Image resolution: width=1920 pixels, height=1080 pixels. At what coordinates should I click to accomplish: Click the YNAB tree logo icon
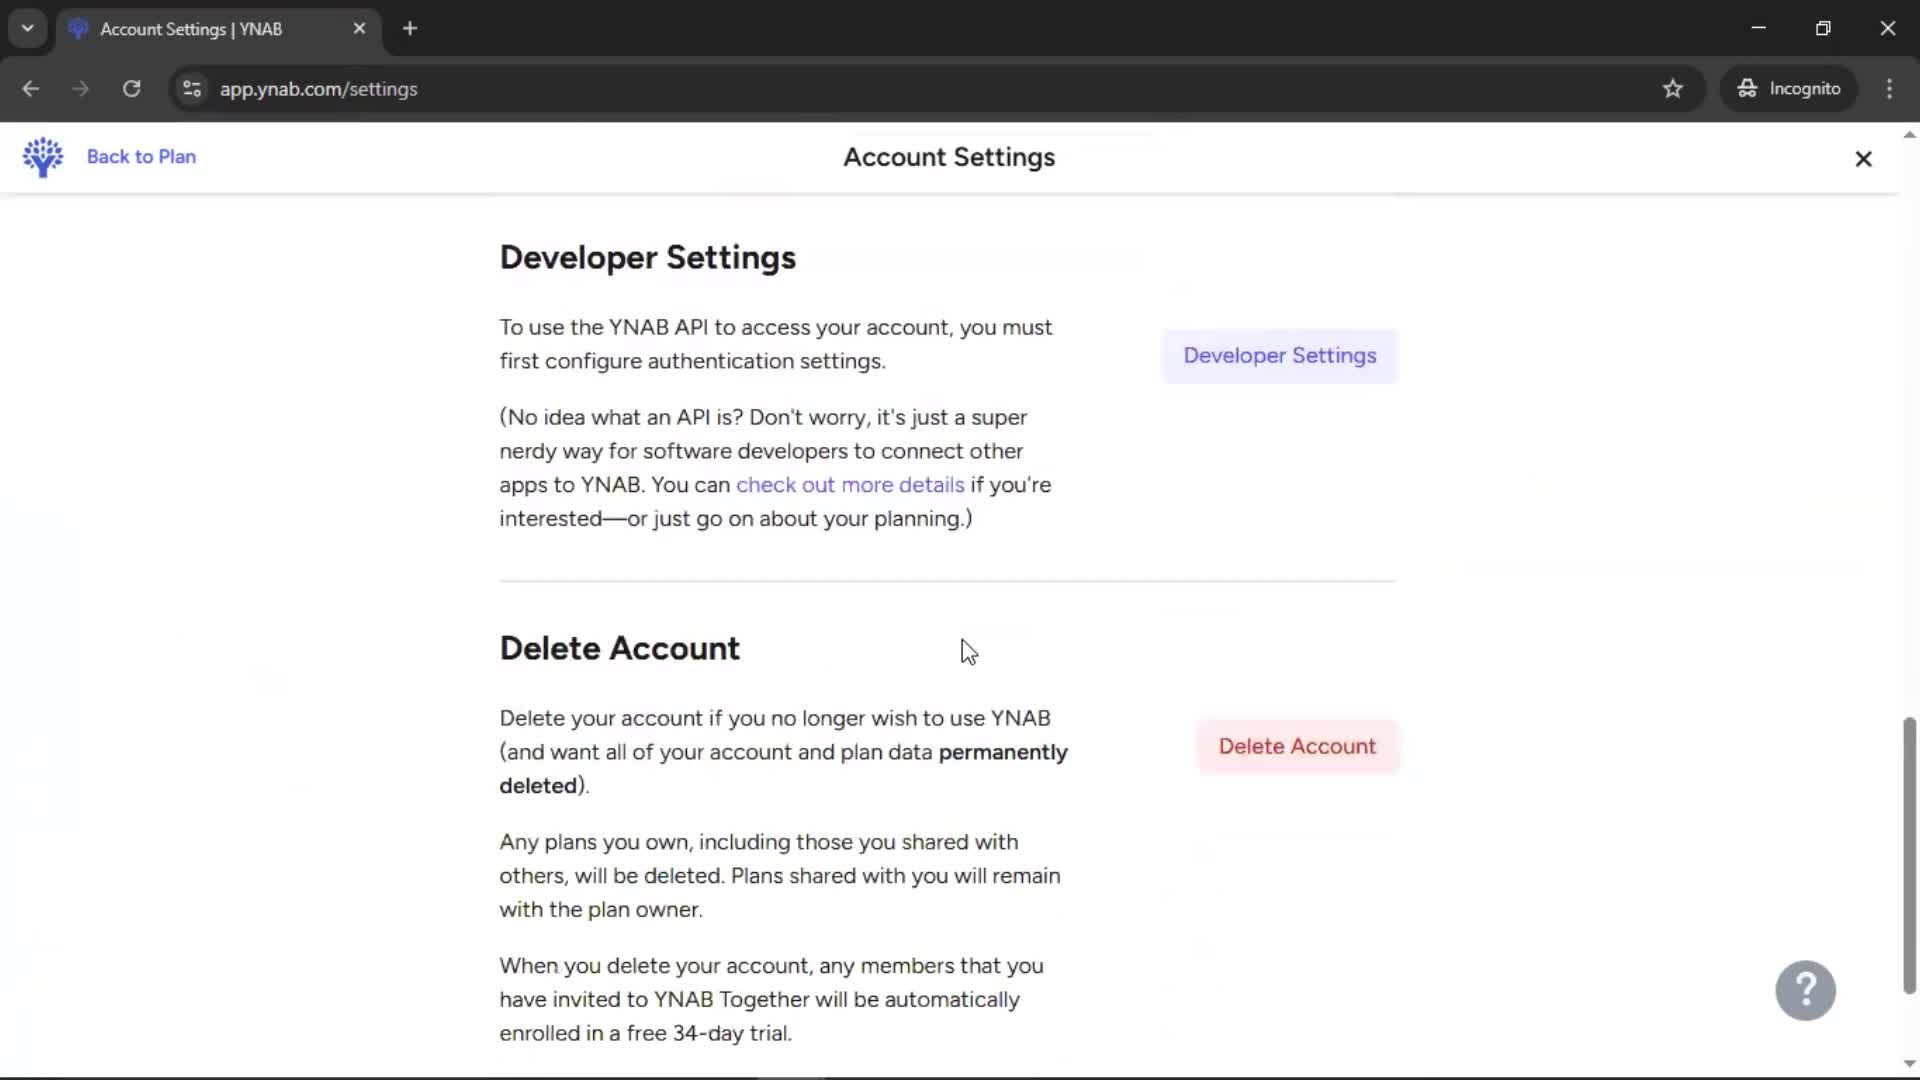click(42, 157)
